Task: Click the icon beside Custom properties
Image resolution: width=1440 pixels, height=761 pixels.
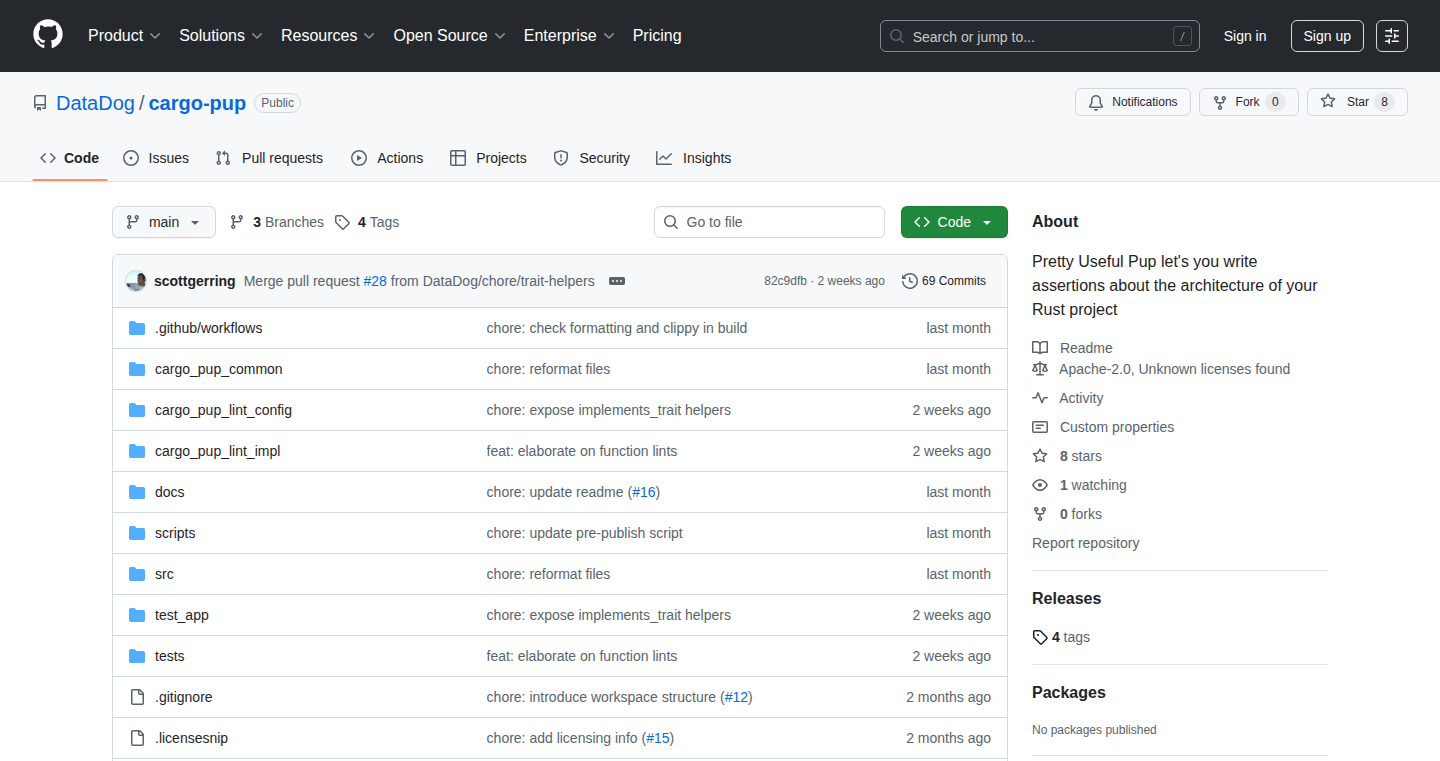Action: click(x=1040, y=427)
